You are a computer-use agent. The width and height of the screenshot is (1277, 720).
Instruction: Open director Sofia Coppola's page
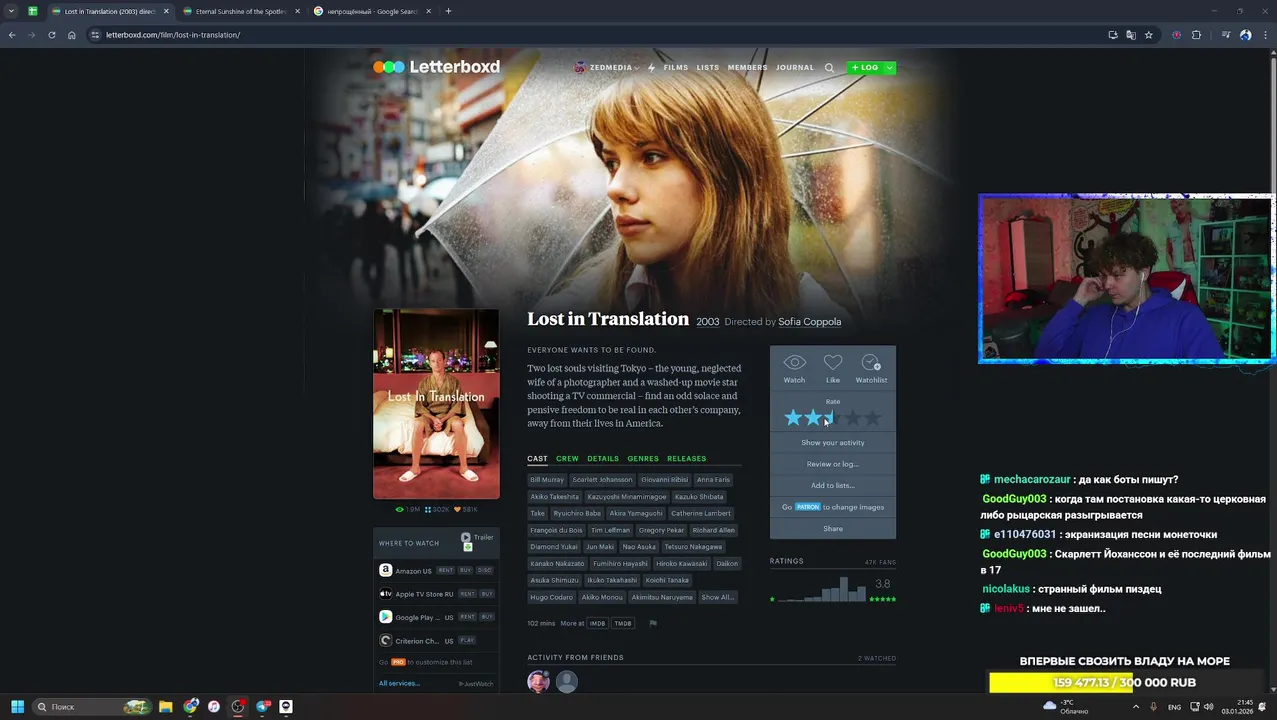click(x=810, y=322)
